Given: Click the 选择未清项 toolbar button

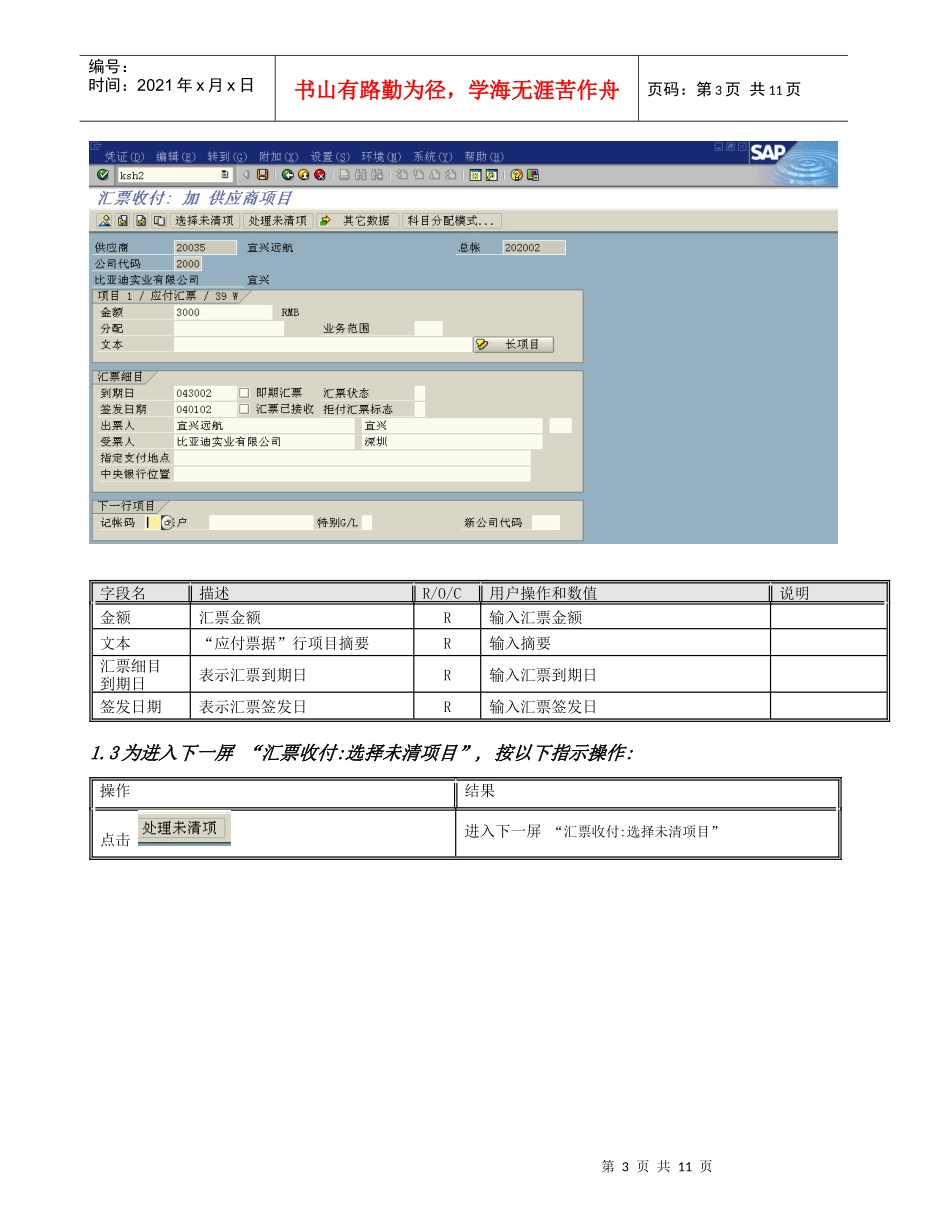Looking at the screenshot, I should click(x=204, y=221).
